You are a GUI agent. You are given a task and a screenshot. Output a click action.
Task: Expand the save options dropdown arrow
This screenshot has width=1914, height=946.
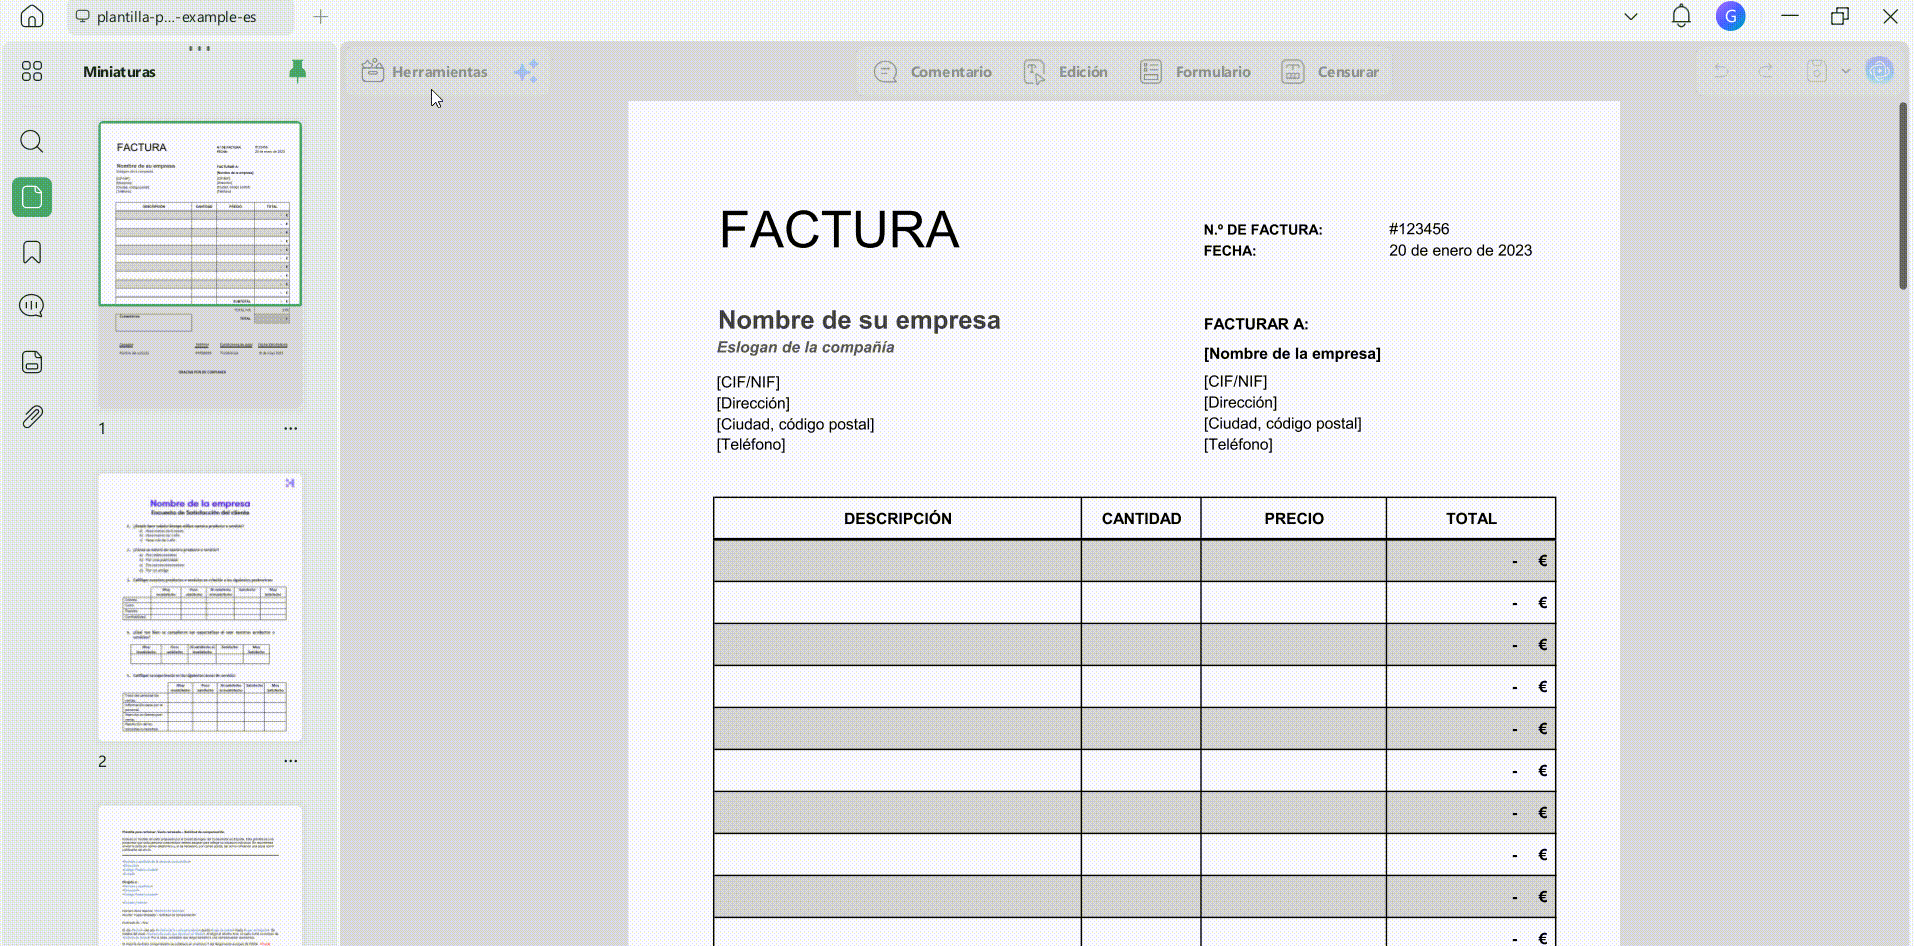tap(1846, 71)
